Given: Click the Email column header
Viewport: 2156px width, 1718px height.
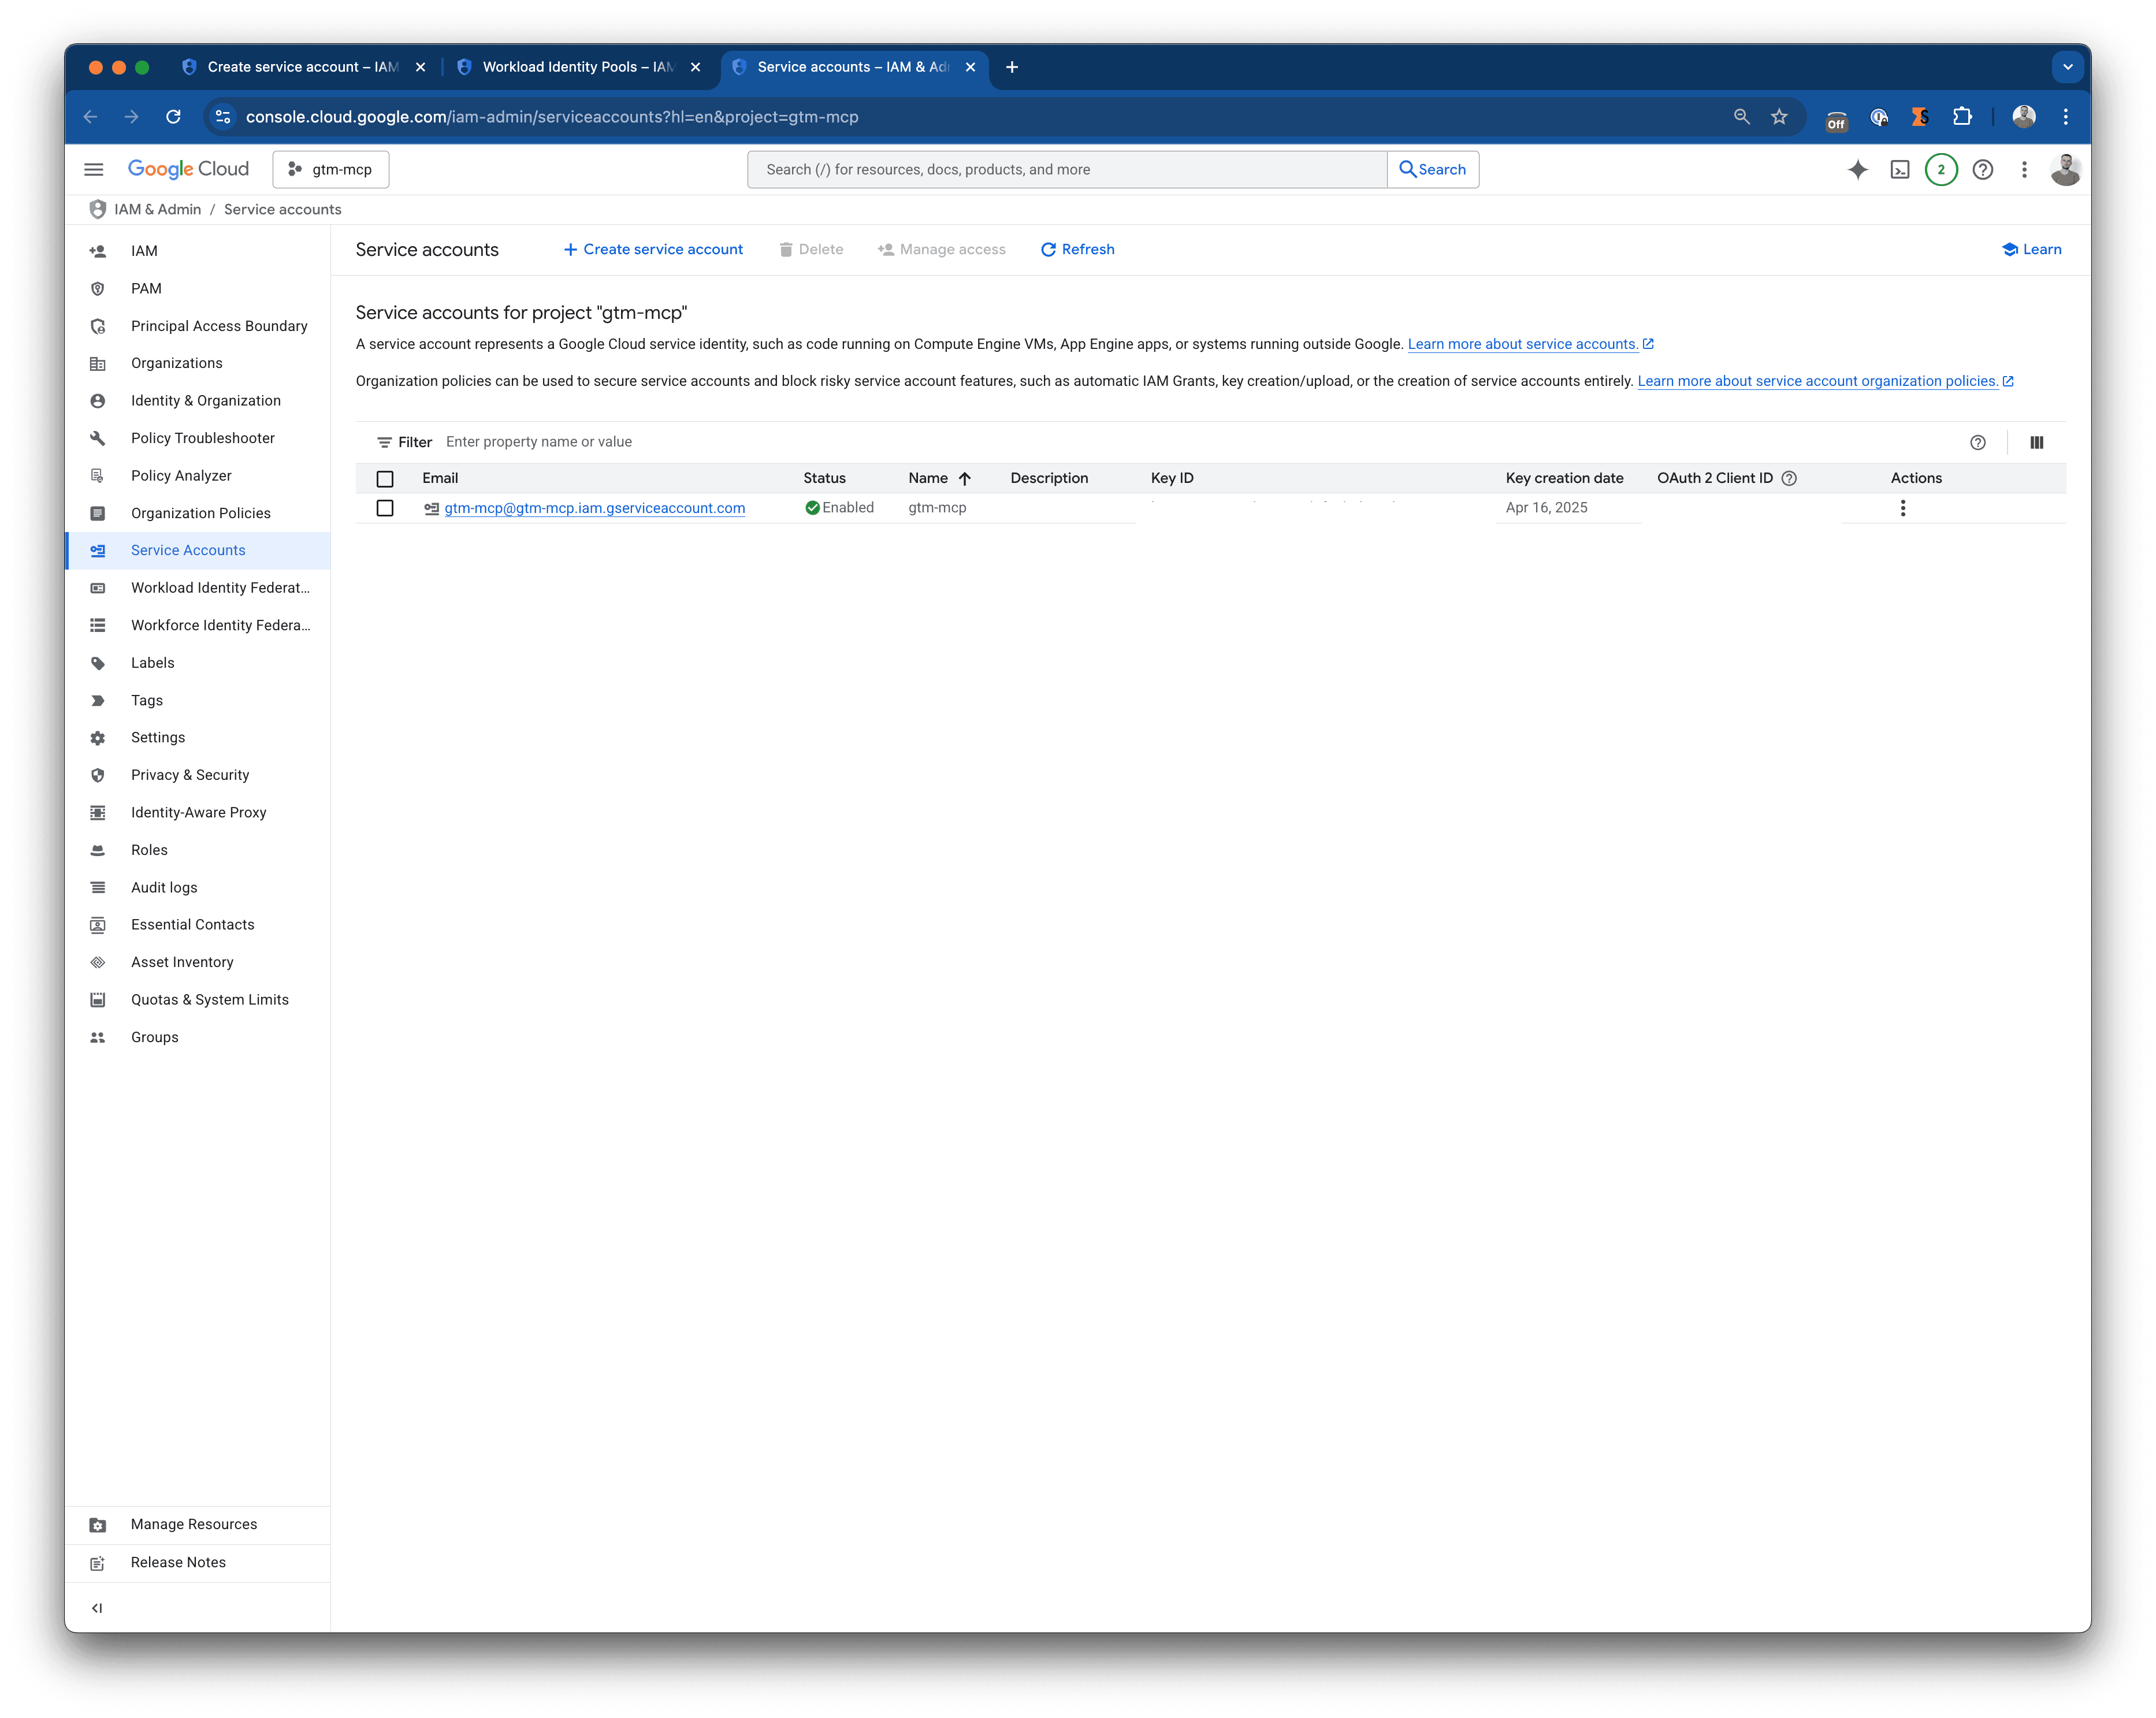Looking at the screenshot, I should (x=440, y=478).
